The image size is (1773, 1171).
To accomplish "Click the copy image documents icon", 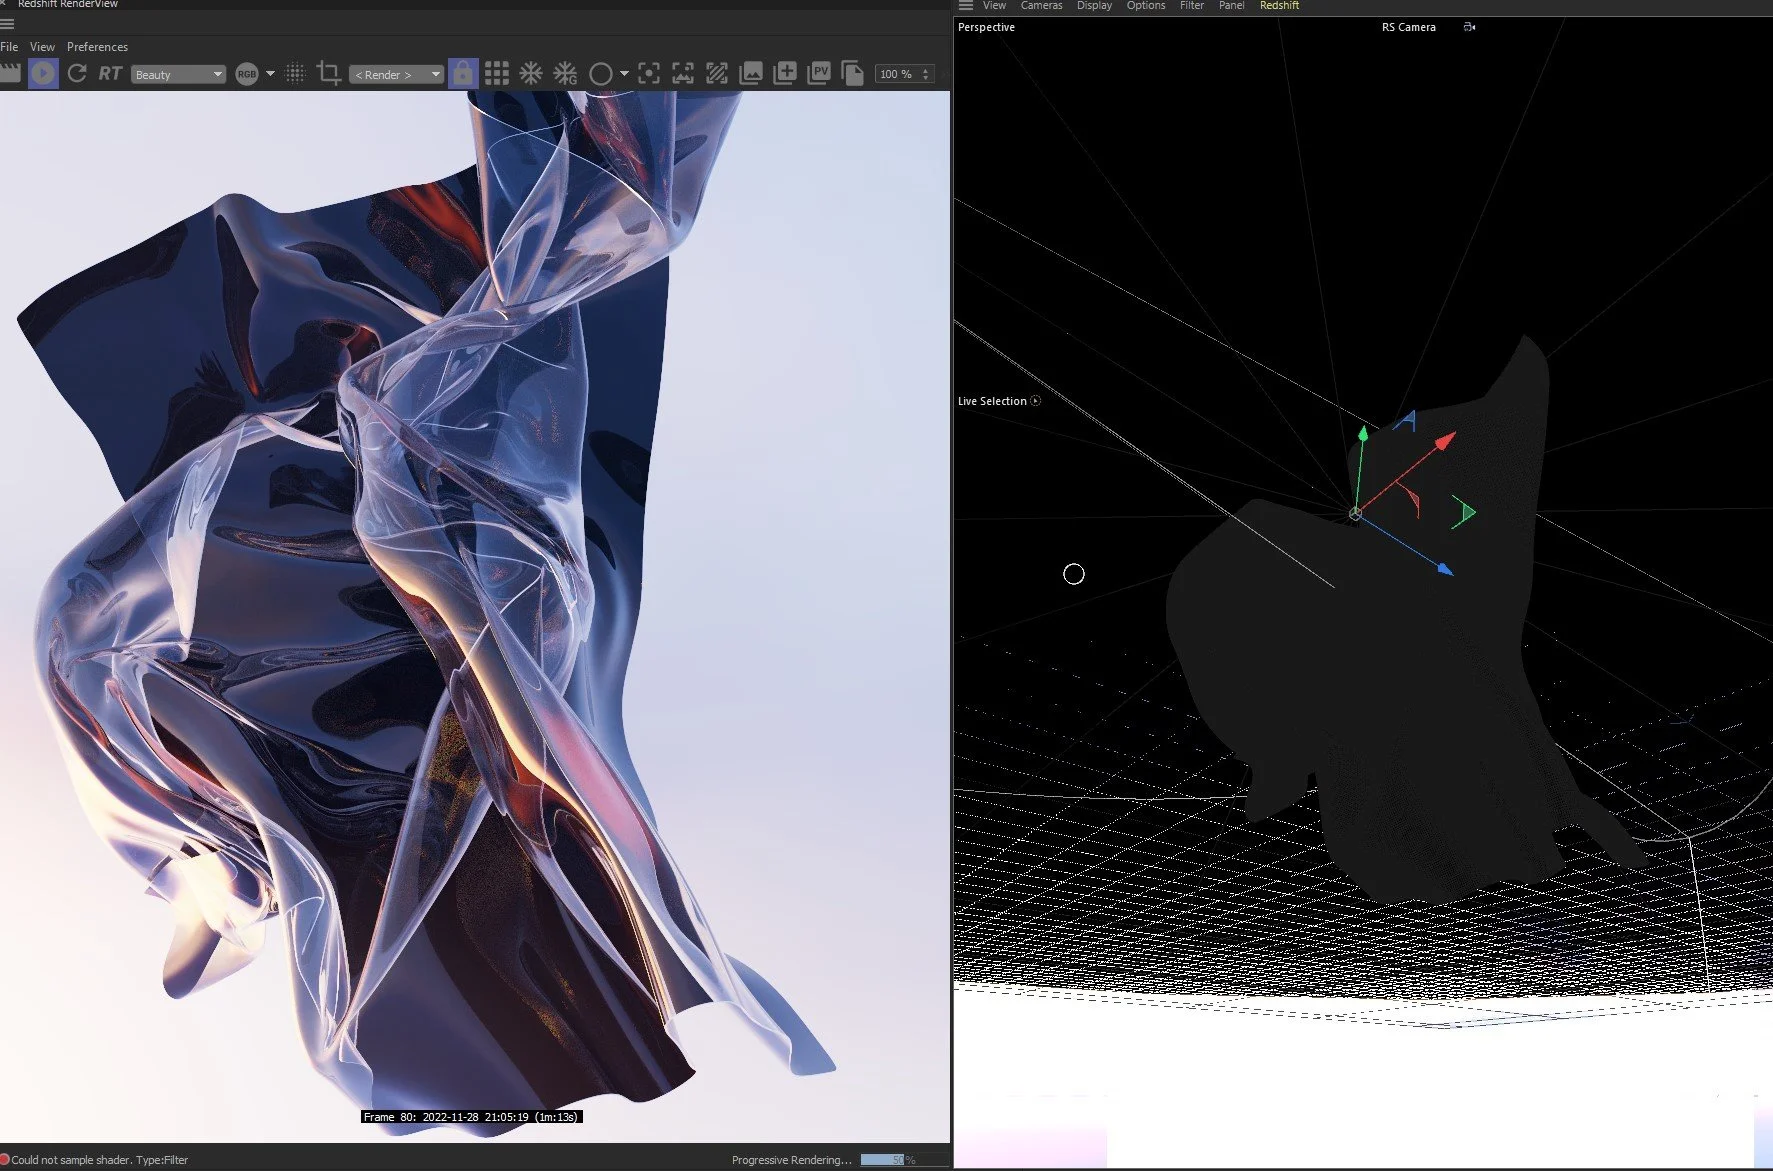I will [853, 73].
